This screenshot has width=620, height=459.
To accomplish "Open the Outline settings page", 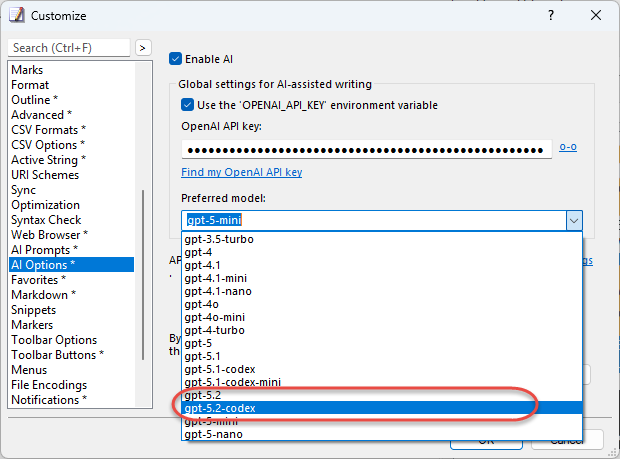I will tap(72, 100).
